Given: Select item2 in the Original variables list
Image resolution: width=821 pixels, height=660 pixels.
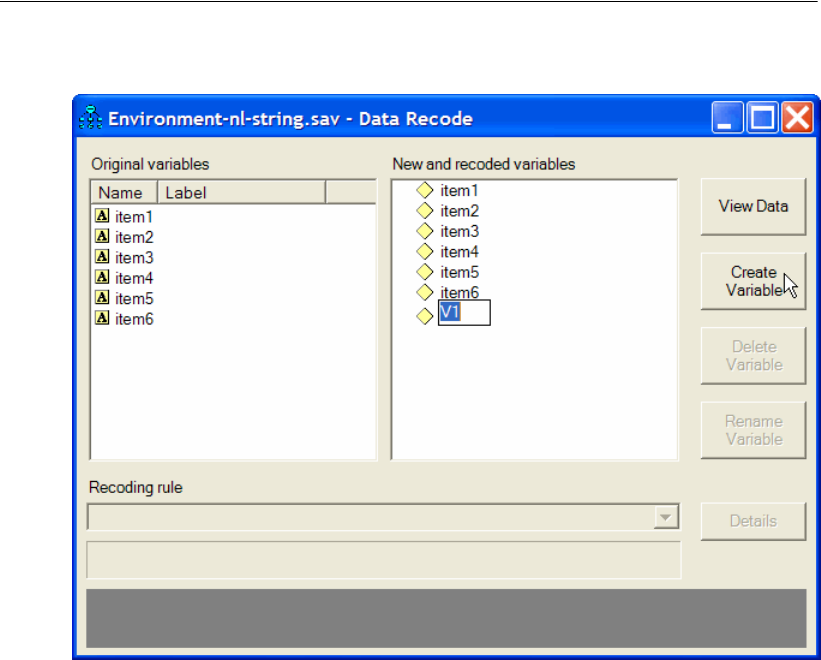Looking at the screenshot, I should [134, 237].
